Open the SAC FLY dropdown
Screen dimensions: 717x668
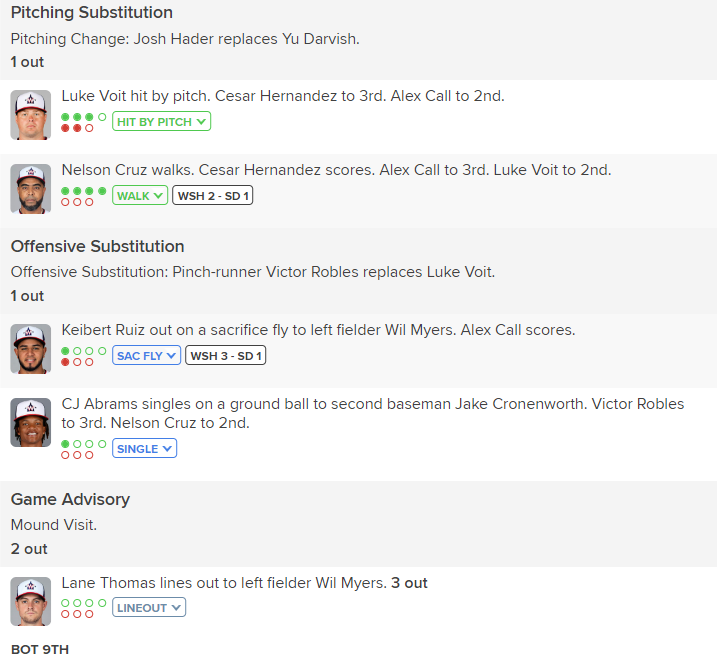[146, 356]
